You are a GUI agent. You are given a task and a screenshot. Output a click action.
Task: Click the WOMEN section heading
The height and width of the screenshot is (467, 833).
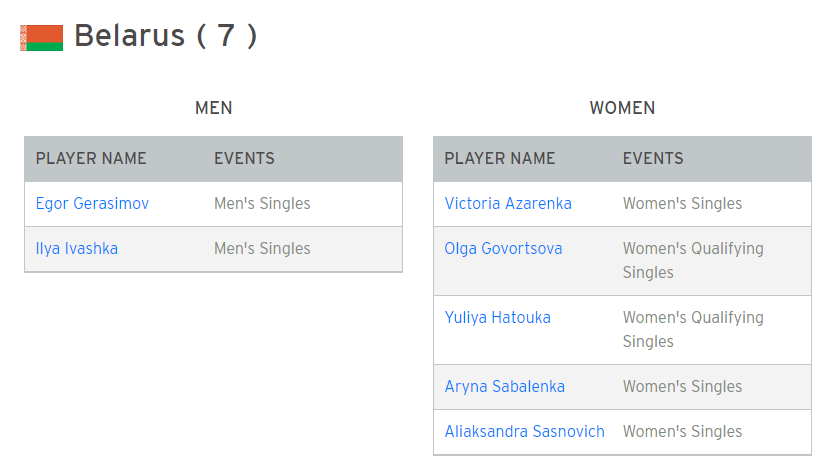(622, 108)
